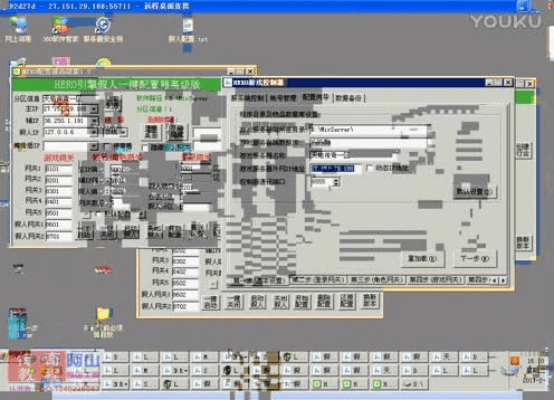Switch to the 账号管理 tab

tap(283, 98)
